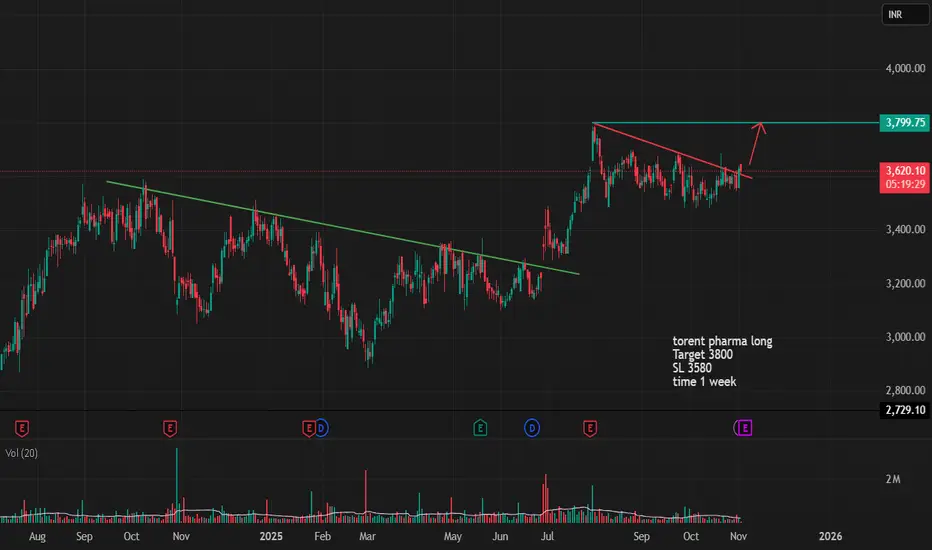The image size is (932, 550).
Task: Click the 3,799.75 target price label
Action: tap(905, 122)
